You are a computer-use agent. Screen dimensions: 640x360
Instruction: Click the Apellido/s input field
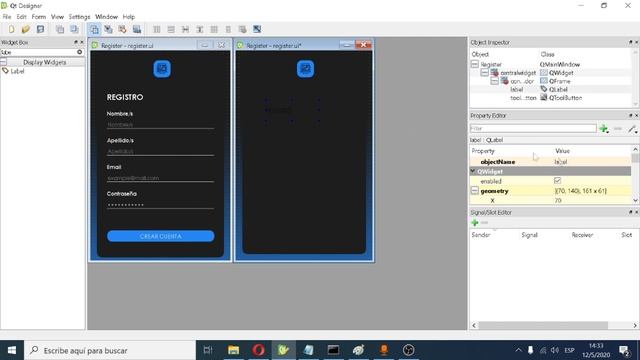pyautogui.click(x=160, y=151)
